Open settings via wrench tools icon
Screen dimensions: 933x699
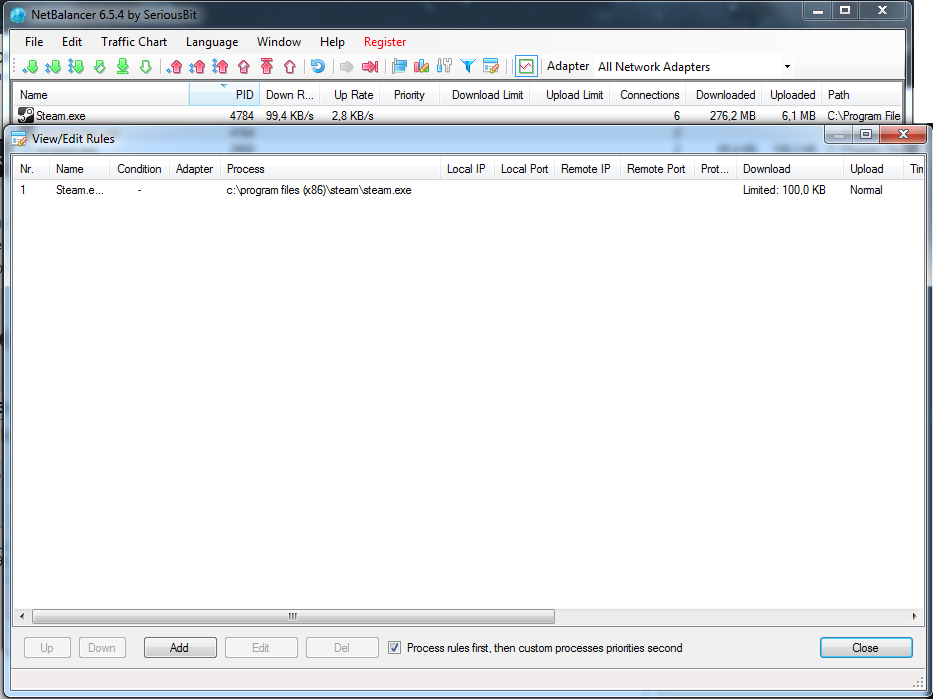pos(444,67)
